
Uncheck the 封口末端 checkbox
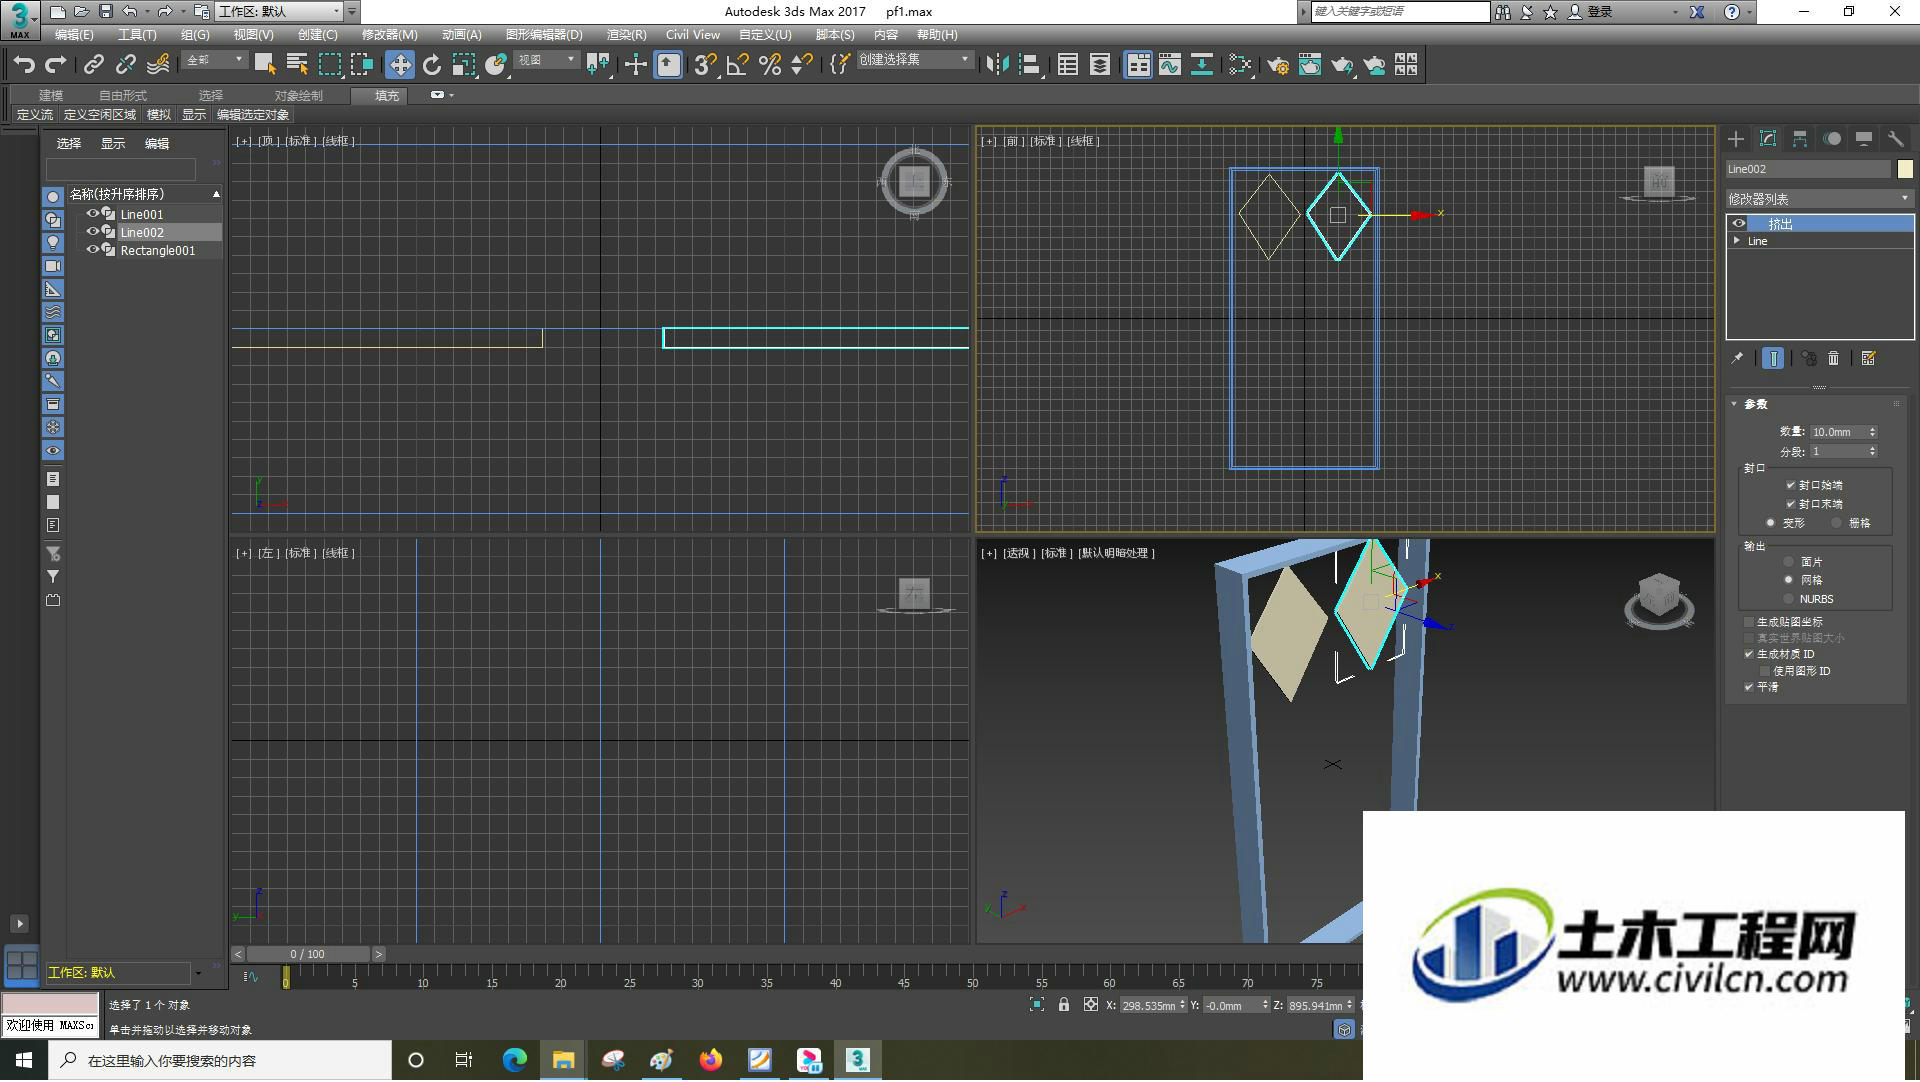[1790, 504]
